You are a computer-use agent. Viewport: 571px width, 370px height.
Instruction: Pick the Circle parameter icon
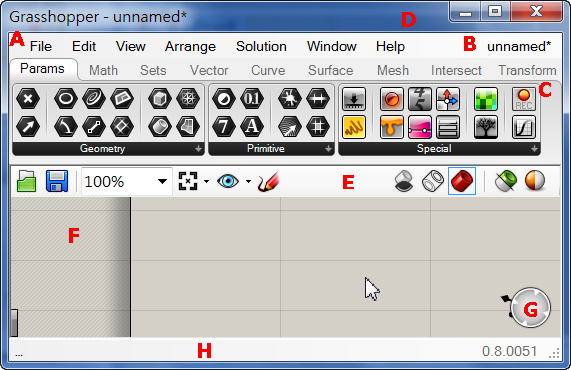66,99
